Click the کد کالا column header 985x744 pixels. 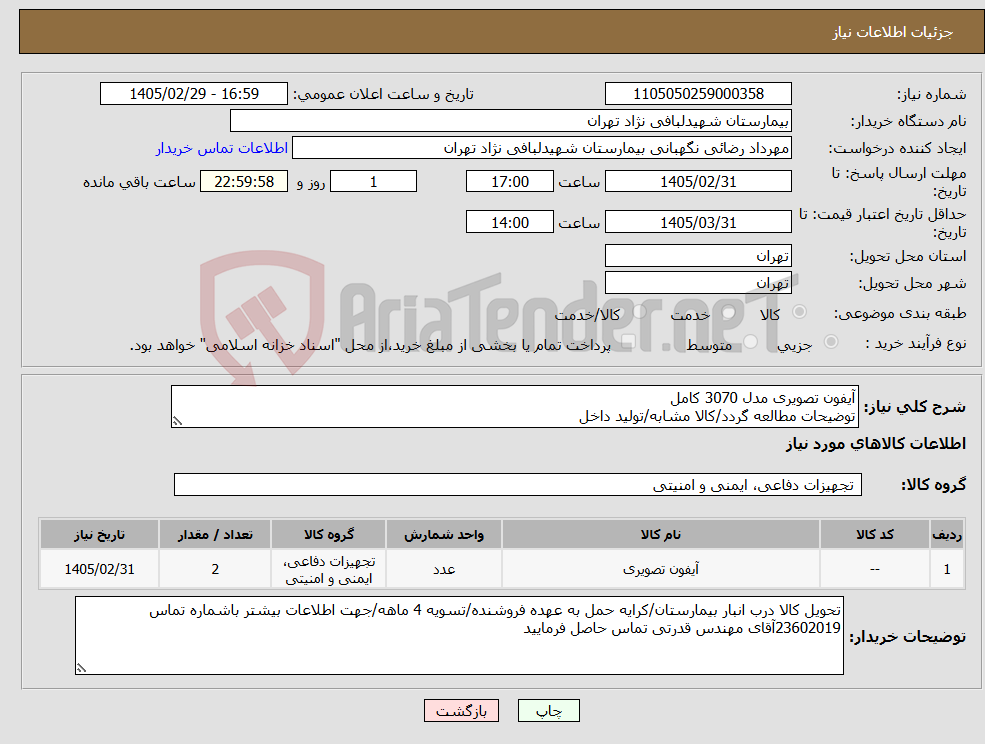874,535
